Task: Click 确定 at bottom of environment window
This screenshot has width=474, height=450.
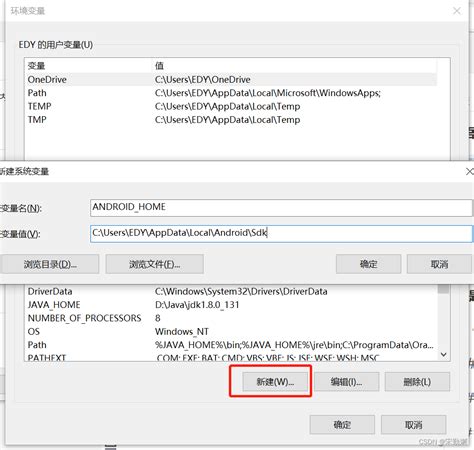Action: pos(342,425)
